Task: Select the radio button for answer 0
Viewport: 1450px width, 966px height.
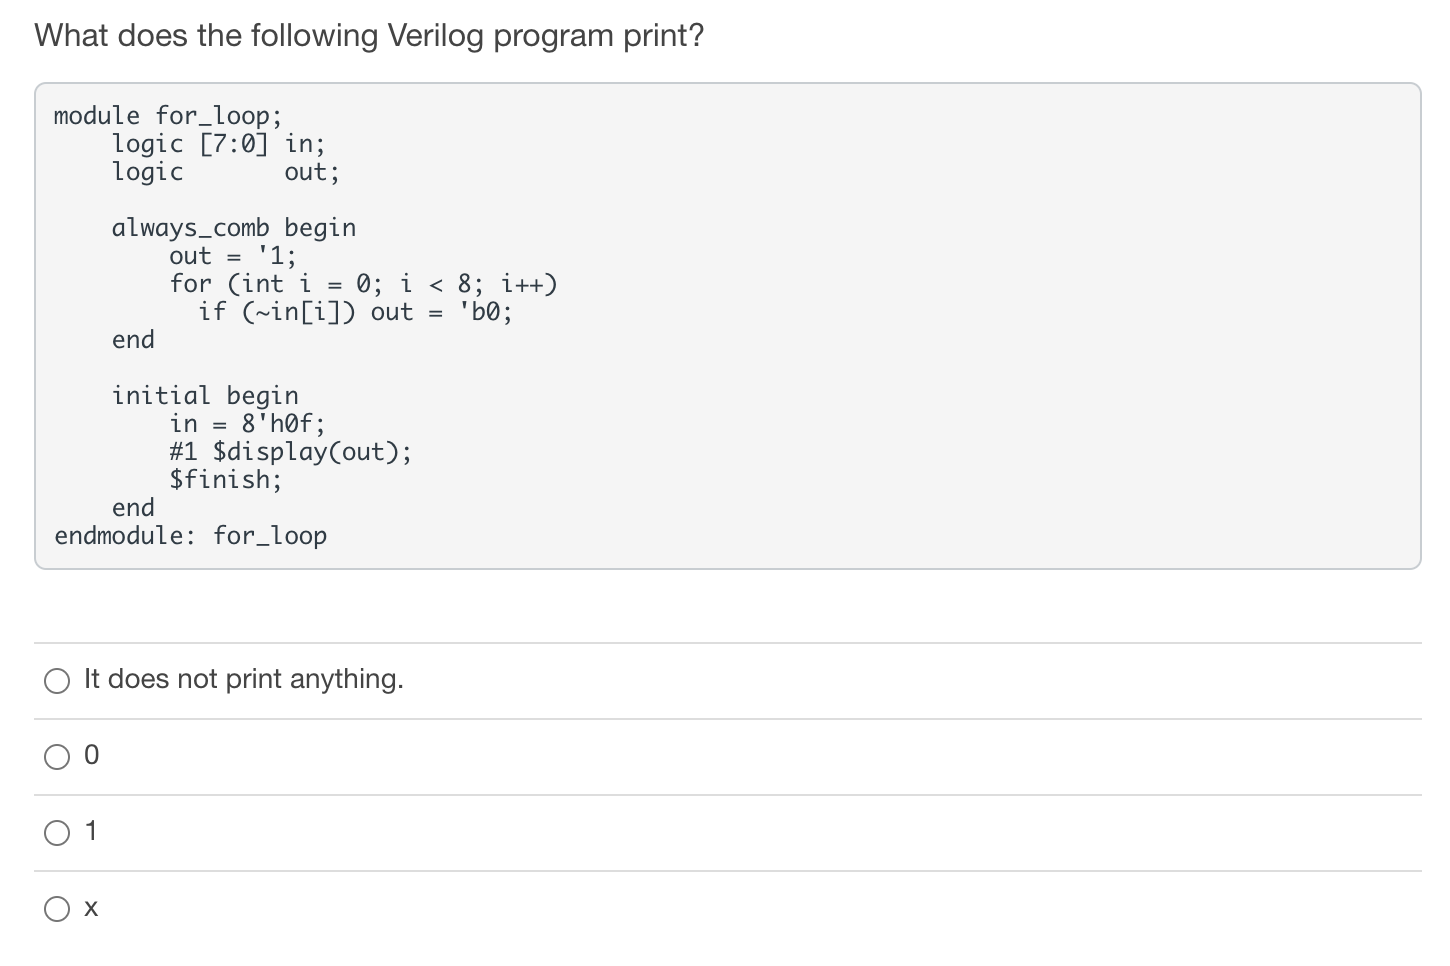Action: [x=57, y=757]
